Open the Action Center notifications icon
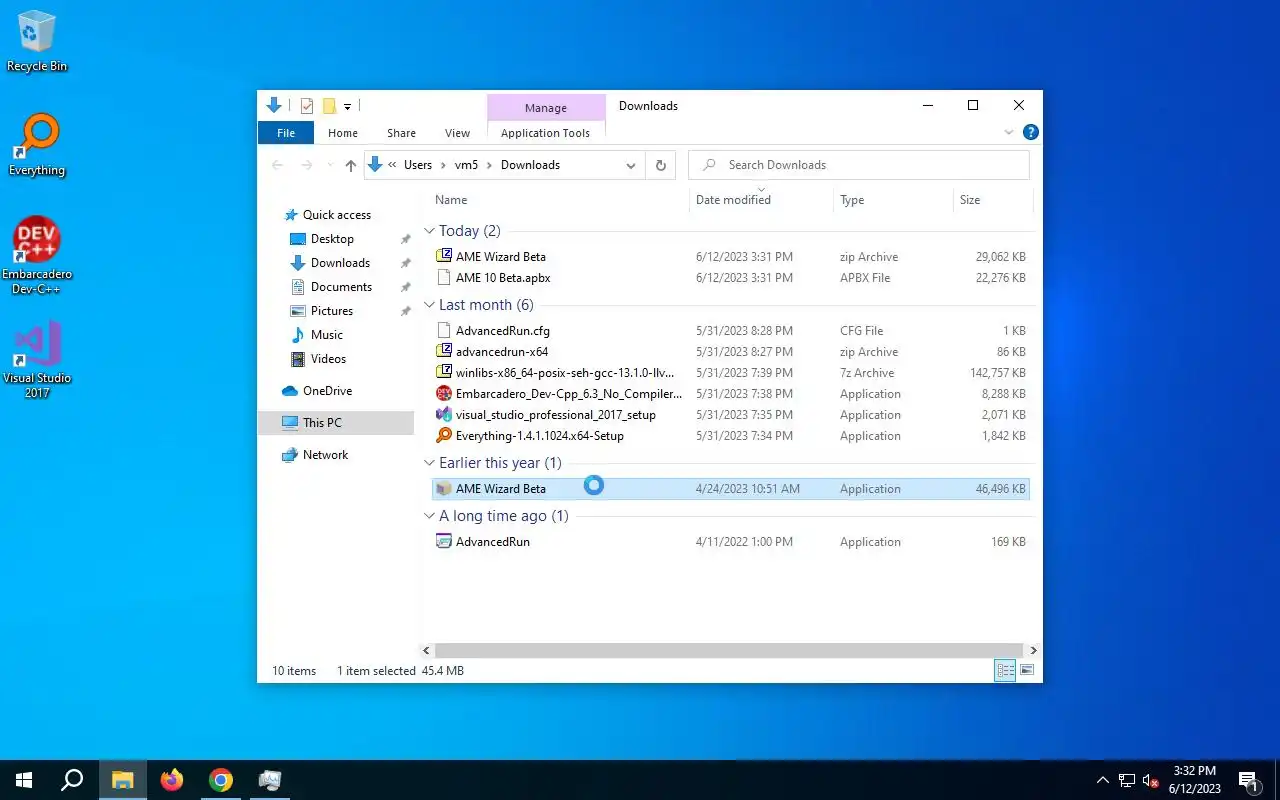 (x=1248, y=780)
